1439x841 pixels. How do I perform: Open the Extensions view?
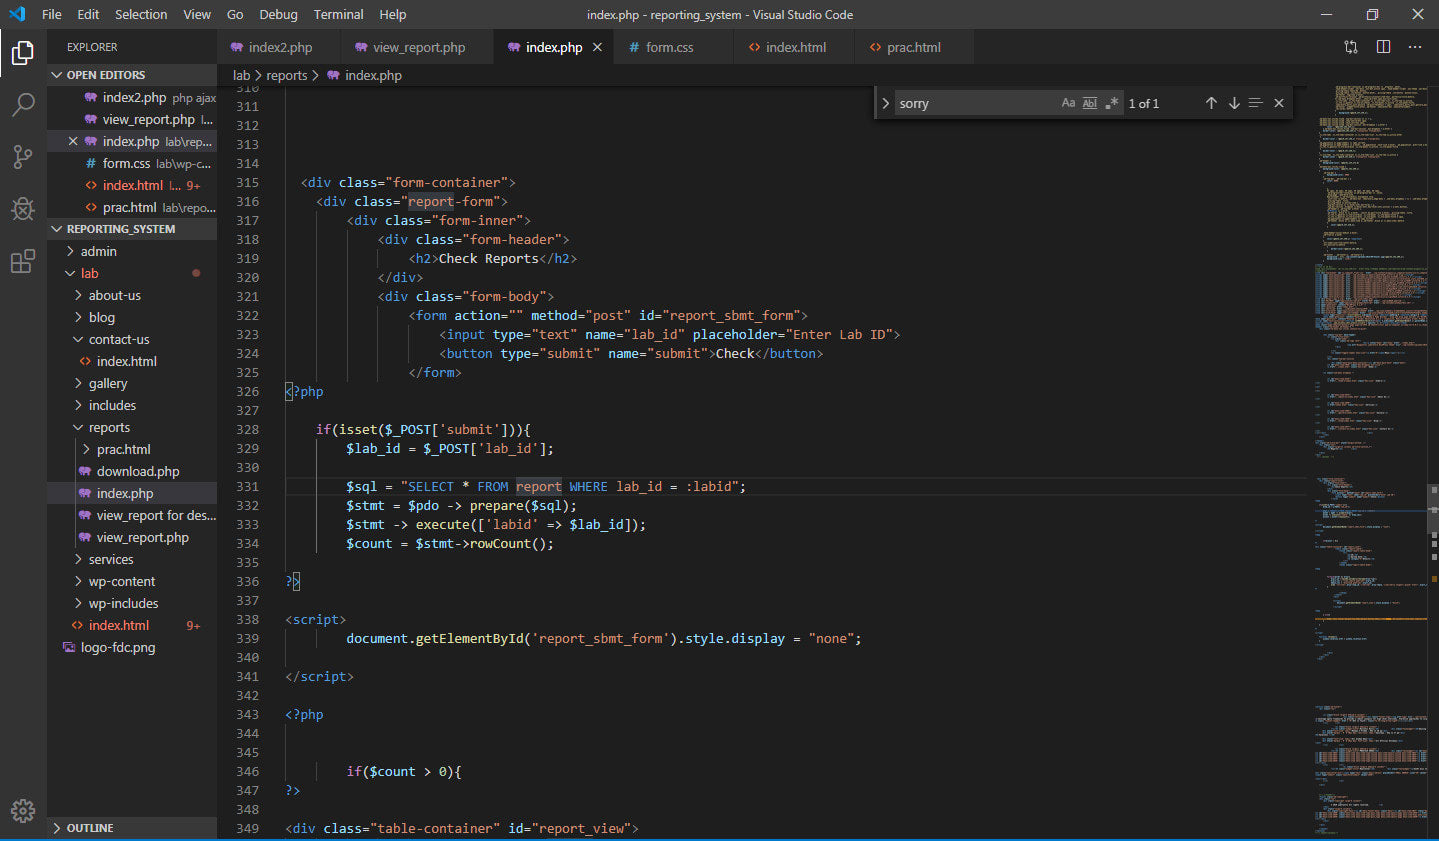(22, 262)
